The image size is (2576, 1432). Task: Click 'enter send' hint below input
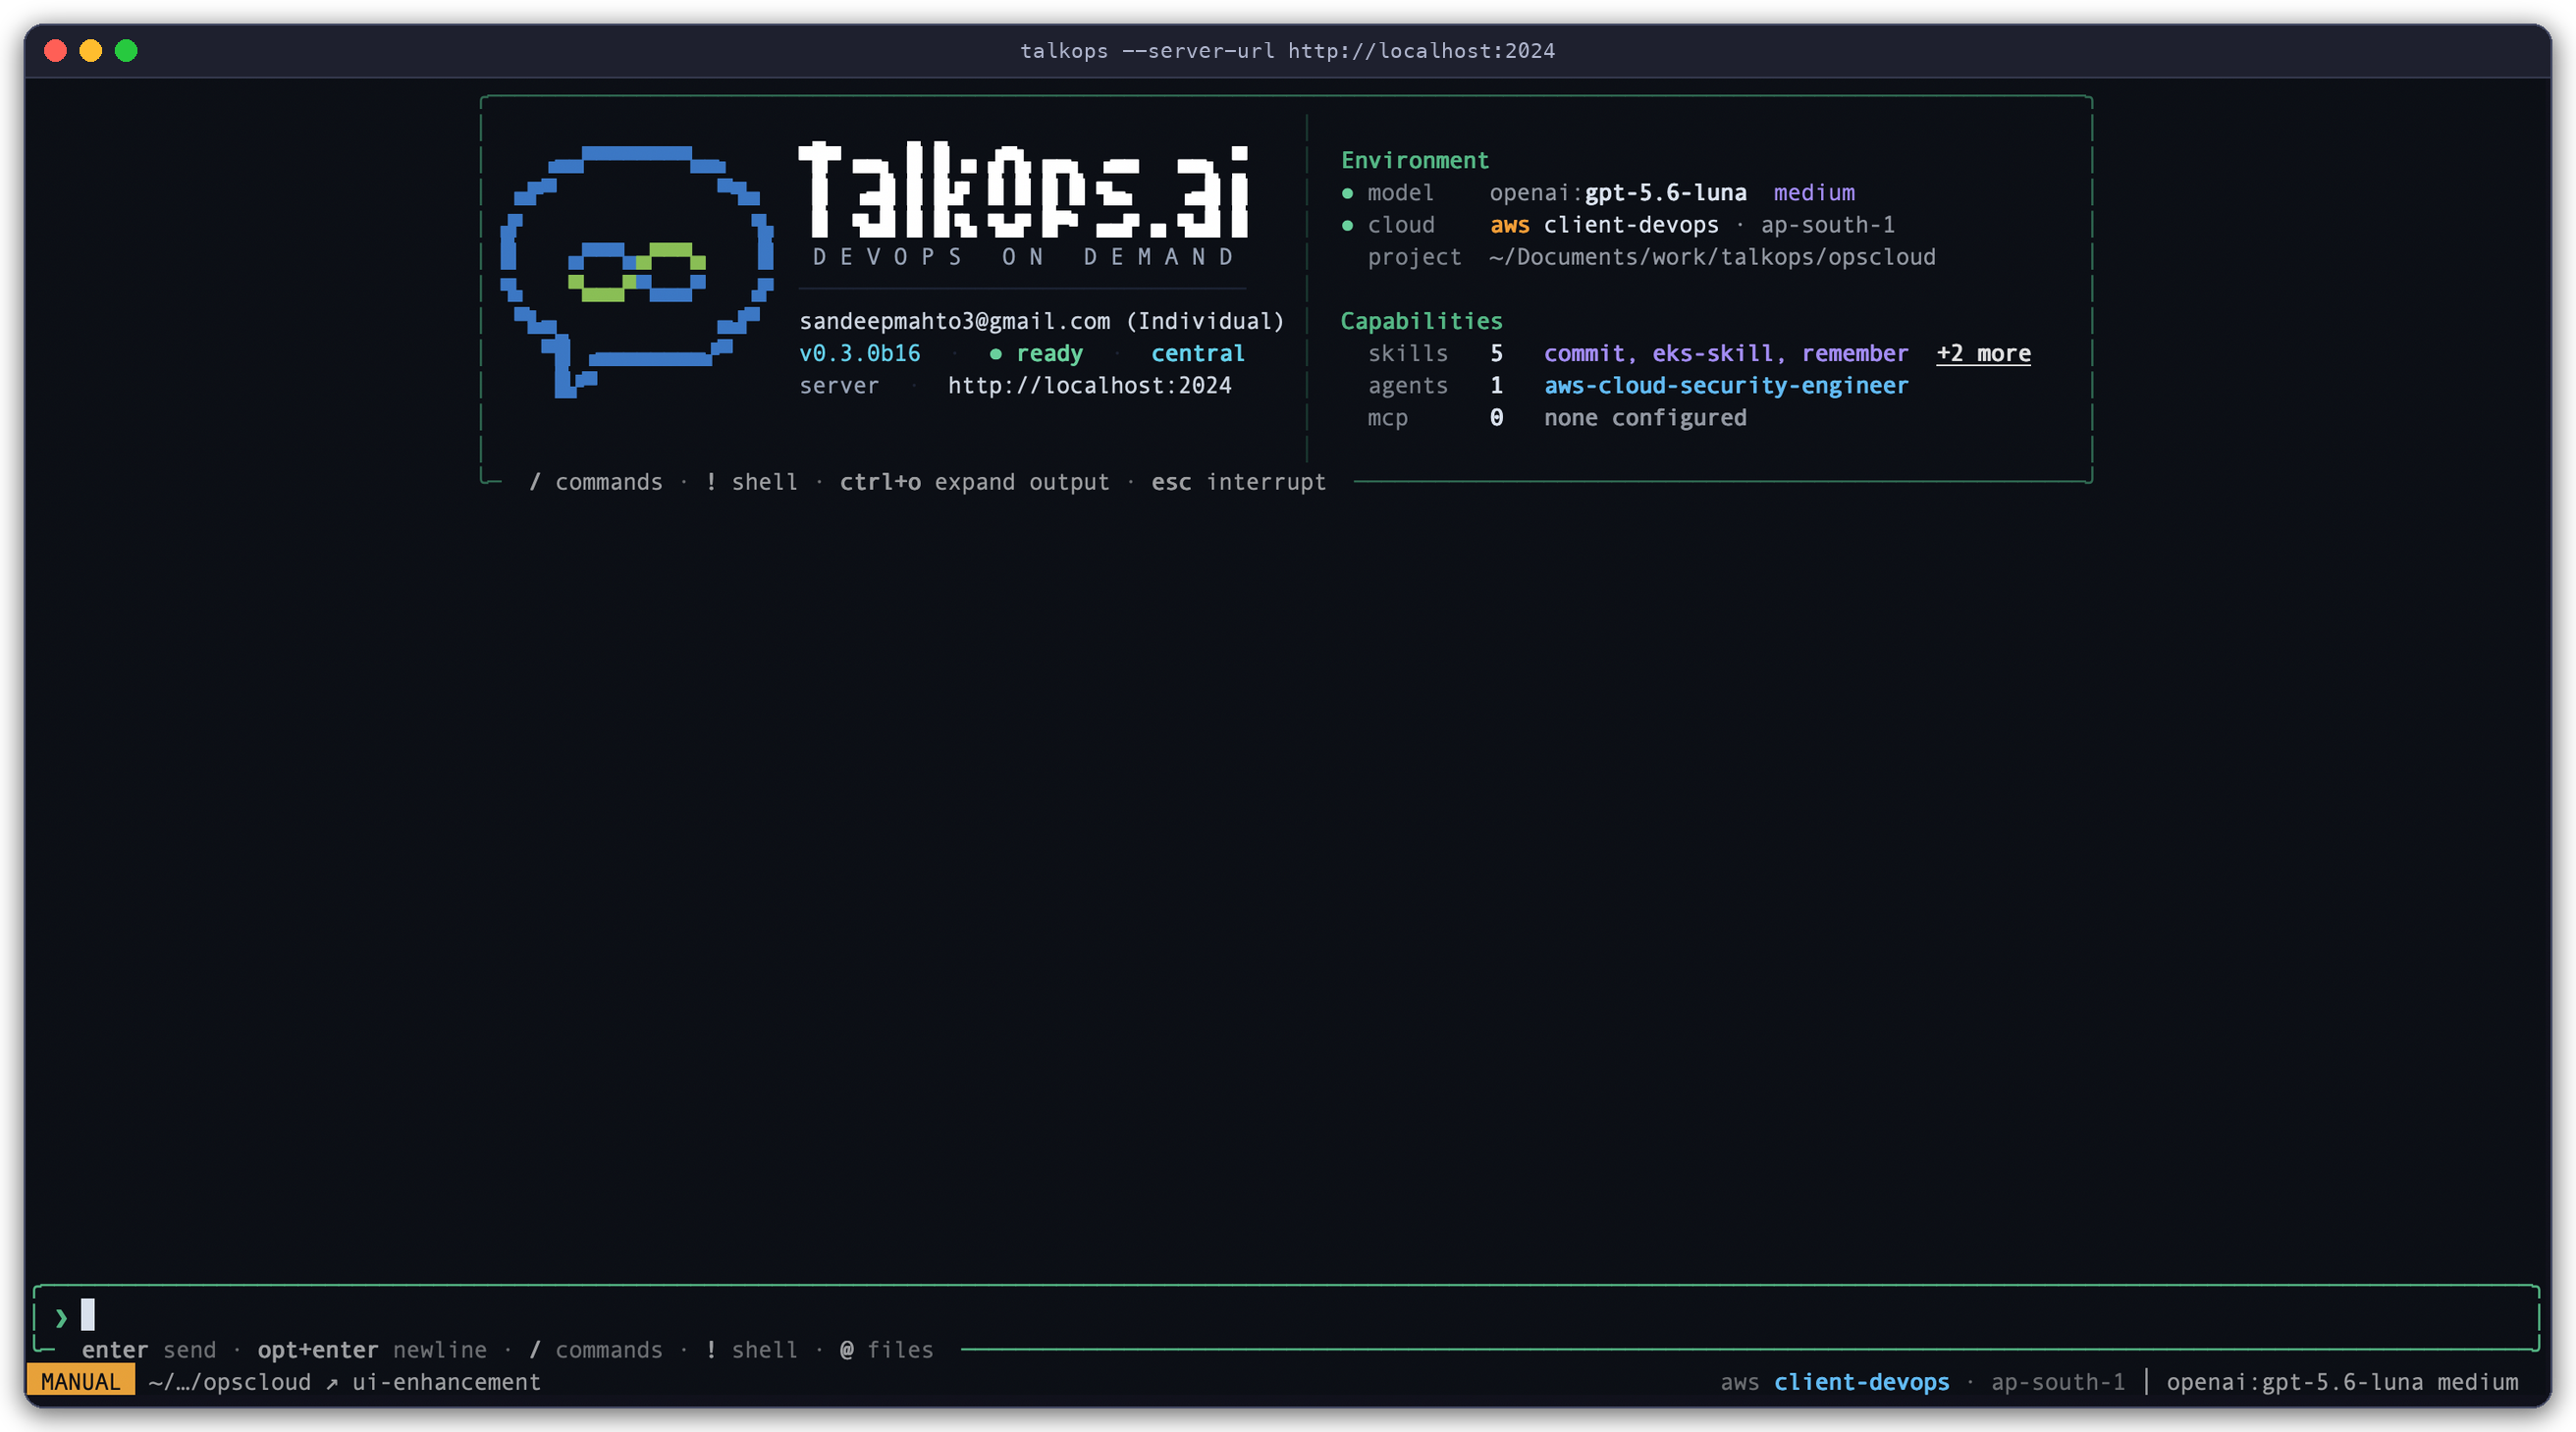(x=148, y=1350)
